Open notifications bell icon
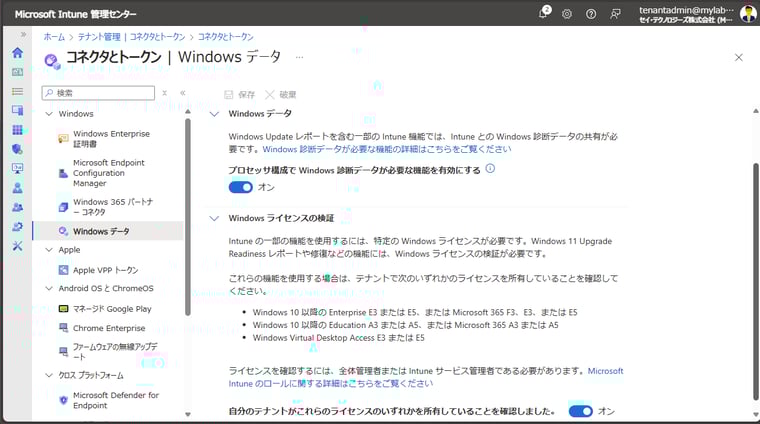The width and height of the screenshot is (760, 424). point(544,13)
